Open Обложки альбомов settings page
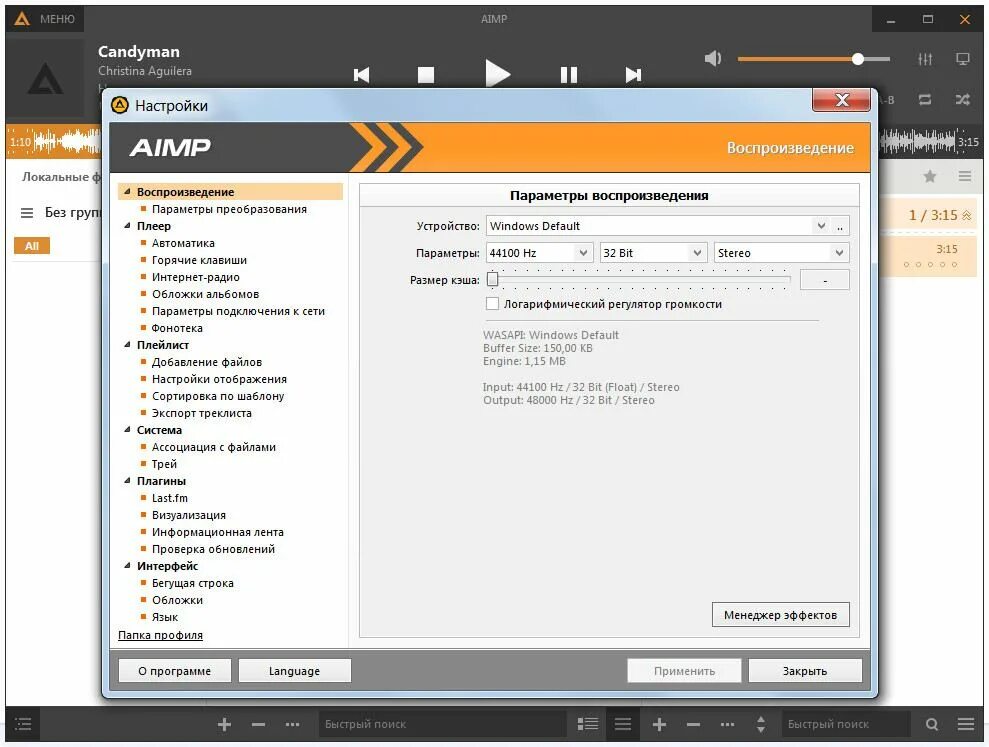 tap(205, 294)
